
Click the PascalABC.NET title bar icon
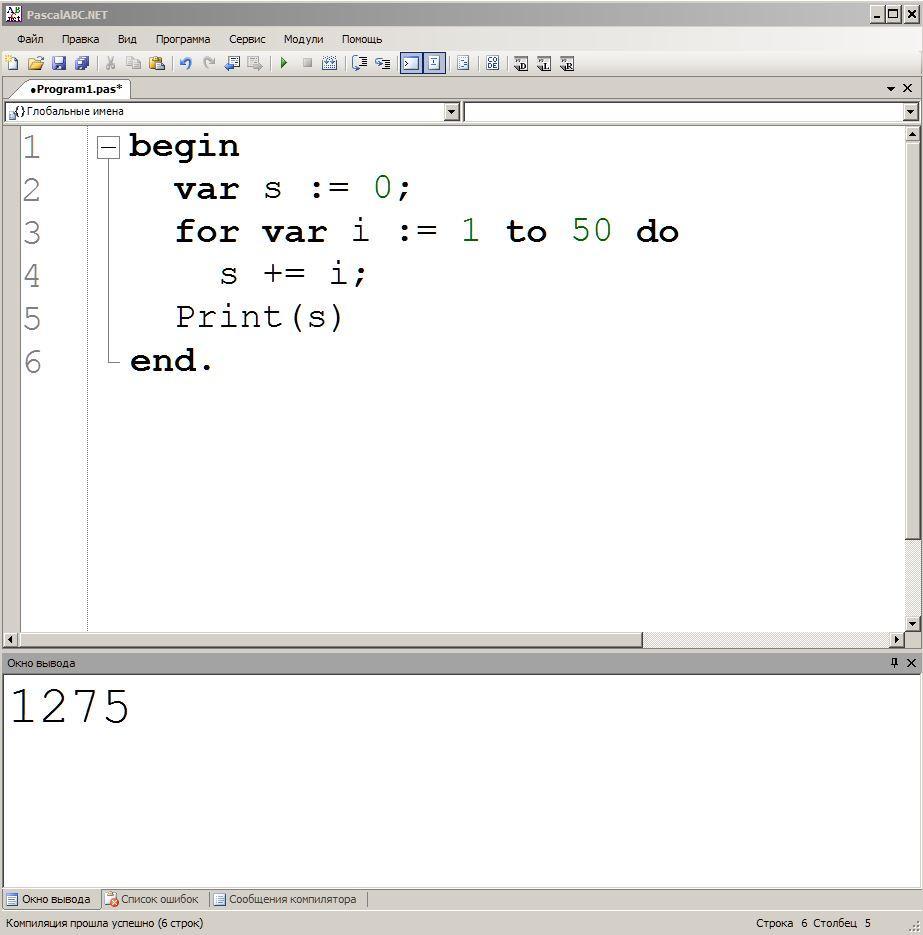(13, 14)
